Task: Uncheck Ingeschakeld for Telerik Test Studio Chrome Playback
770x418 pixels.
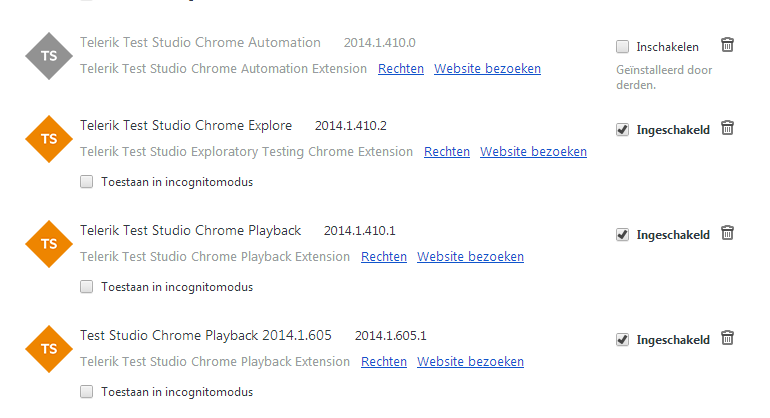Action: point(623,234)
